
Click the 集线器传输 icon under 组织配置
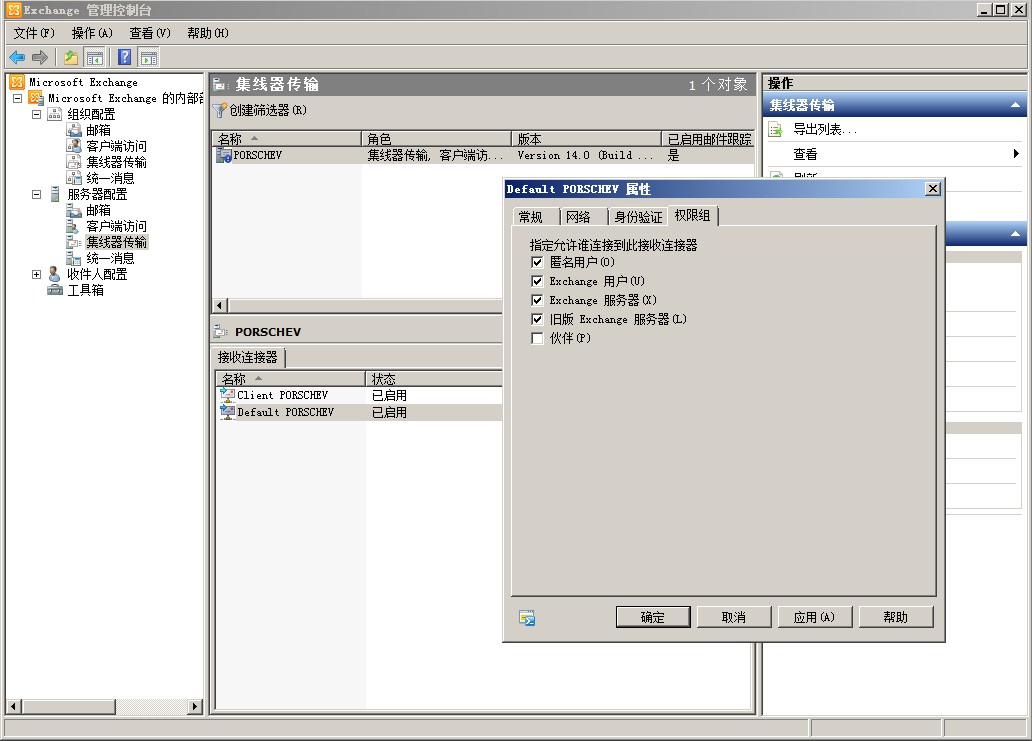pos(74,162)
